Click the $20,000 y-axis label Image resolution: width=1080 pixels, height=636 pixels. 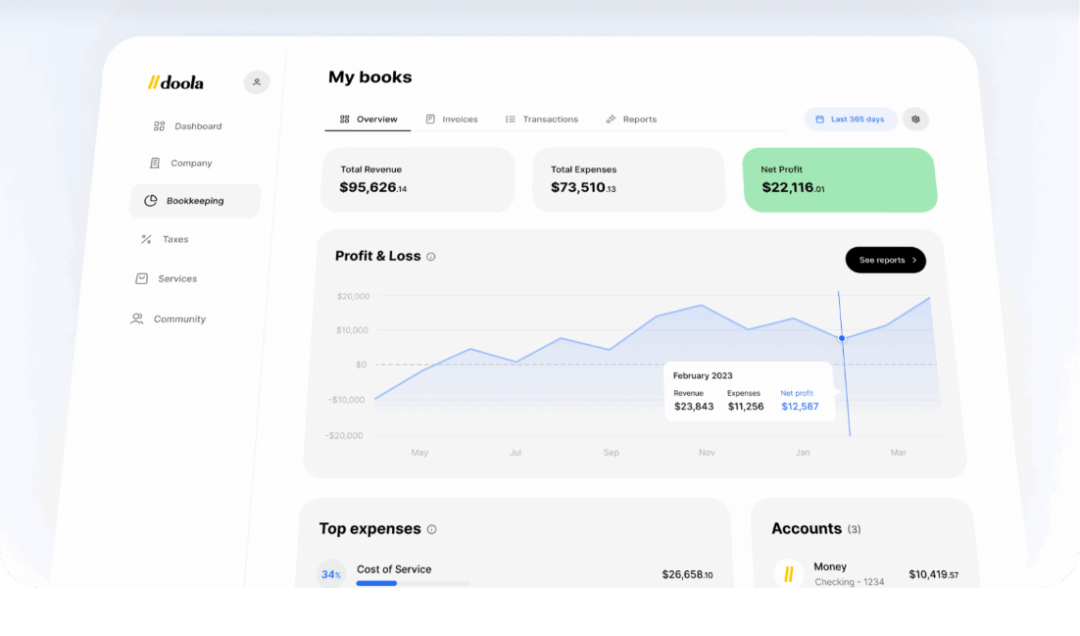click(353, 296)
